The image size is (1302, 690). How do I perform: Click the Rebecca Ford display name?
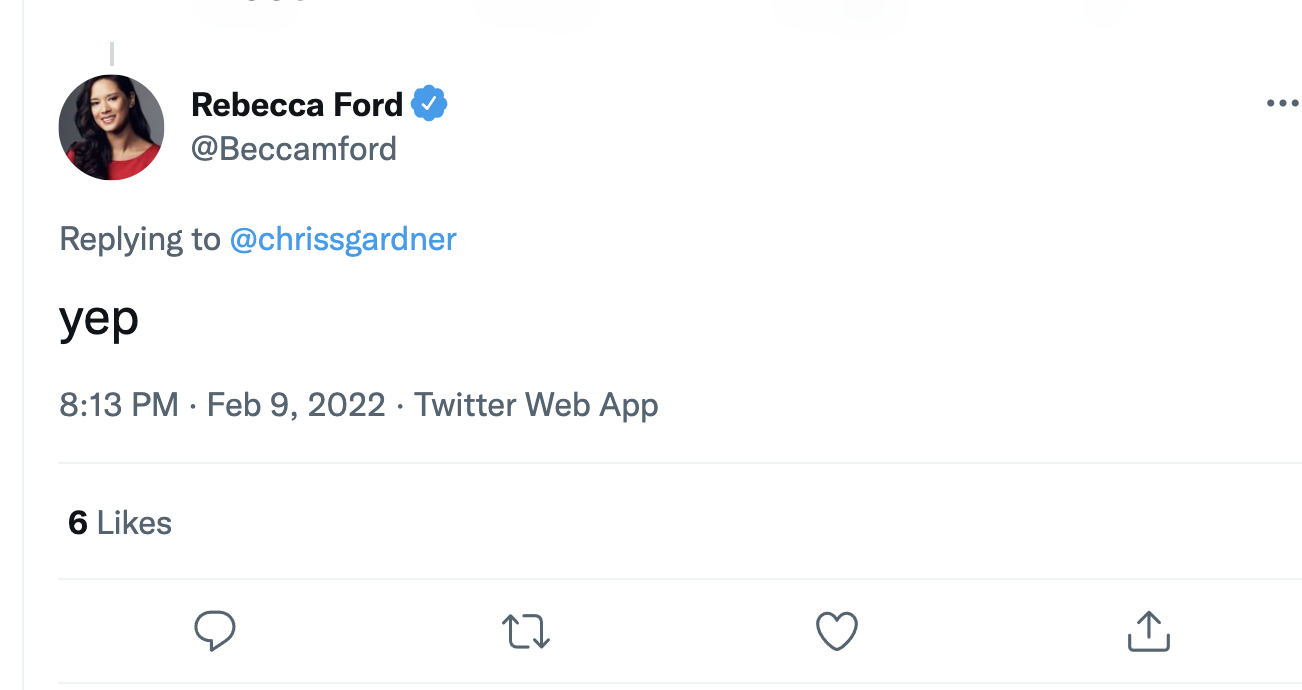tap(297, 104)
